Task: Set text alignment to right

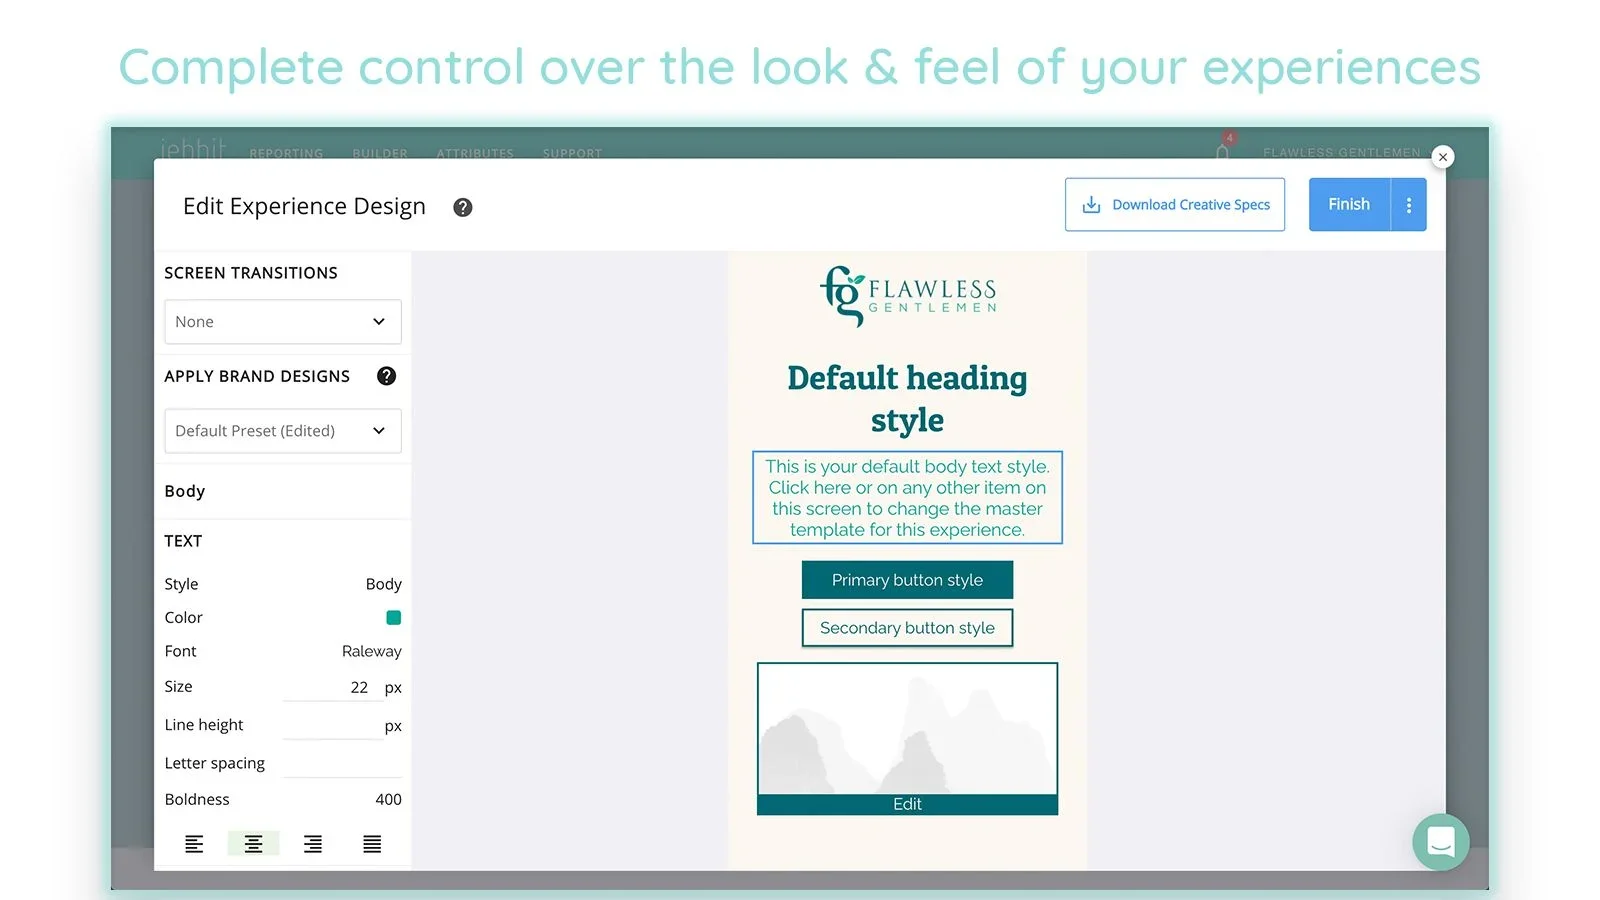Action: click(313, 844)
